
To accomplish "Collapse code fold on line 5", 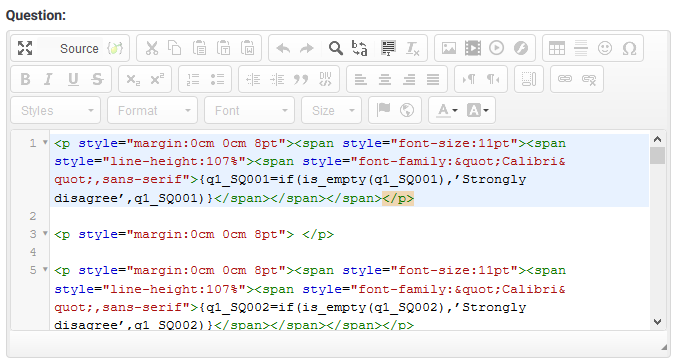I will click(45, 270).
